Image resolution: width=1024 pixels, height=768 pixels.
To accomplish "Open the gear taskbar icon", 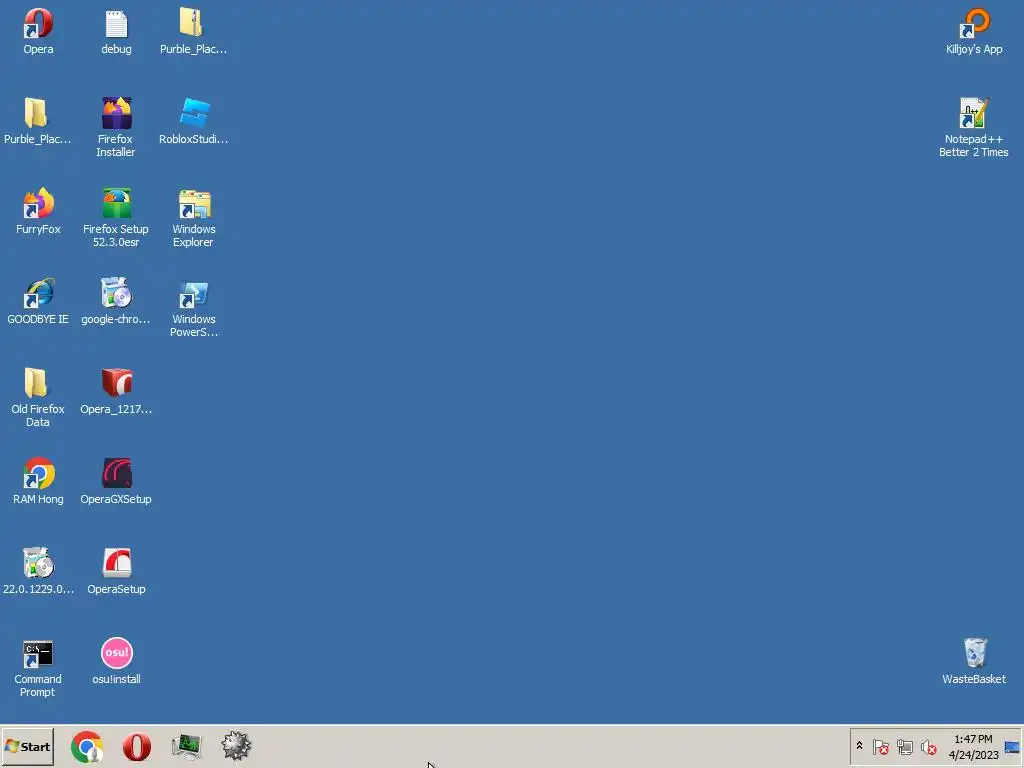I will tap(236, 746).
